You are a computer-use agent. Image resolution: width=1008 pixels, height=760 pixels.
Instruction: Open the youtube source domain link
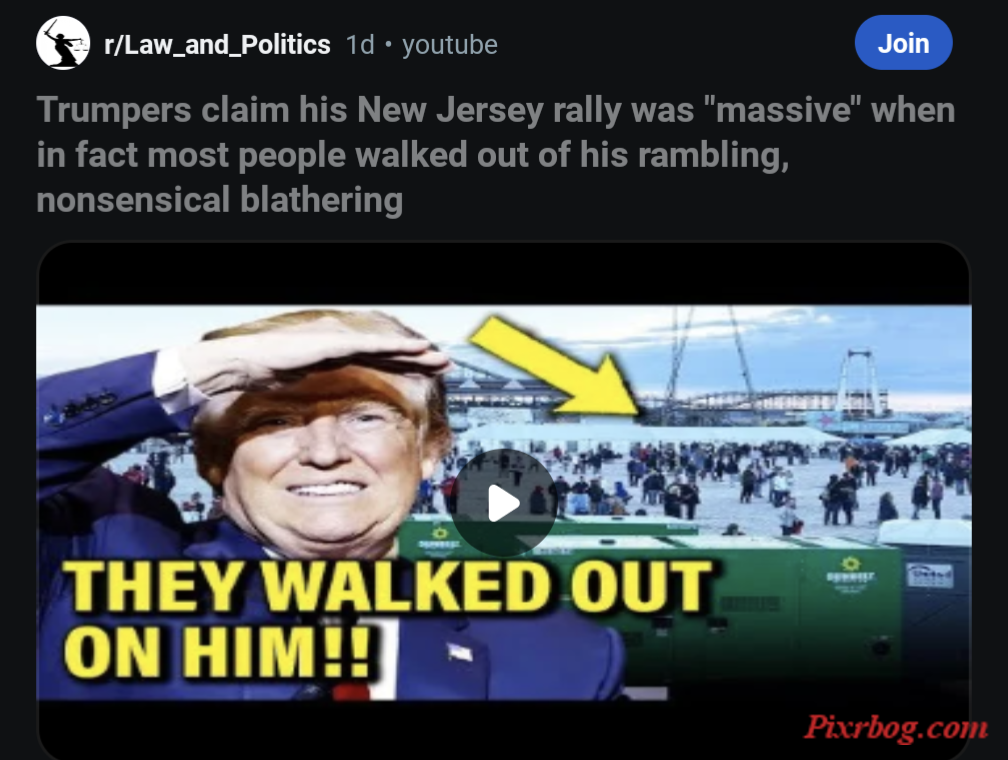pyautogui.click(x=450, y=44)
